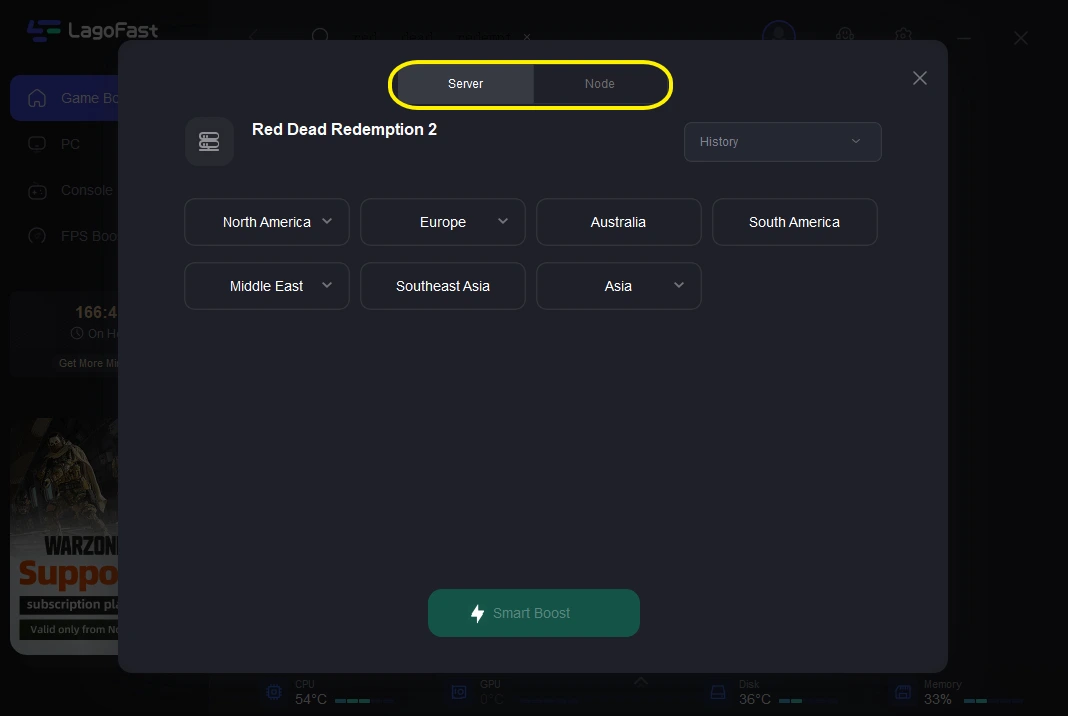1068x716 pixels.
Task: Click the Disk icon in status bar
Action: click(718, 692)
